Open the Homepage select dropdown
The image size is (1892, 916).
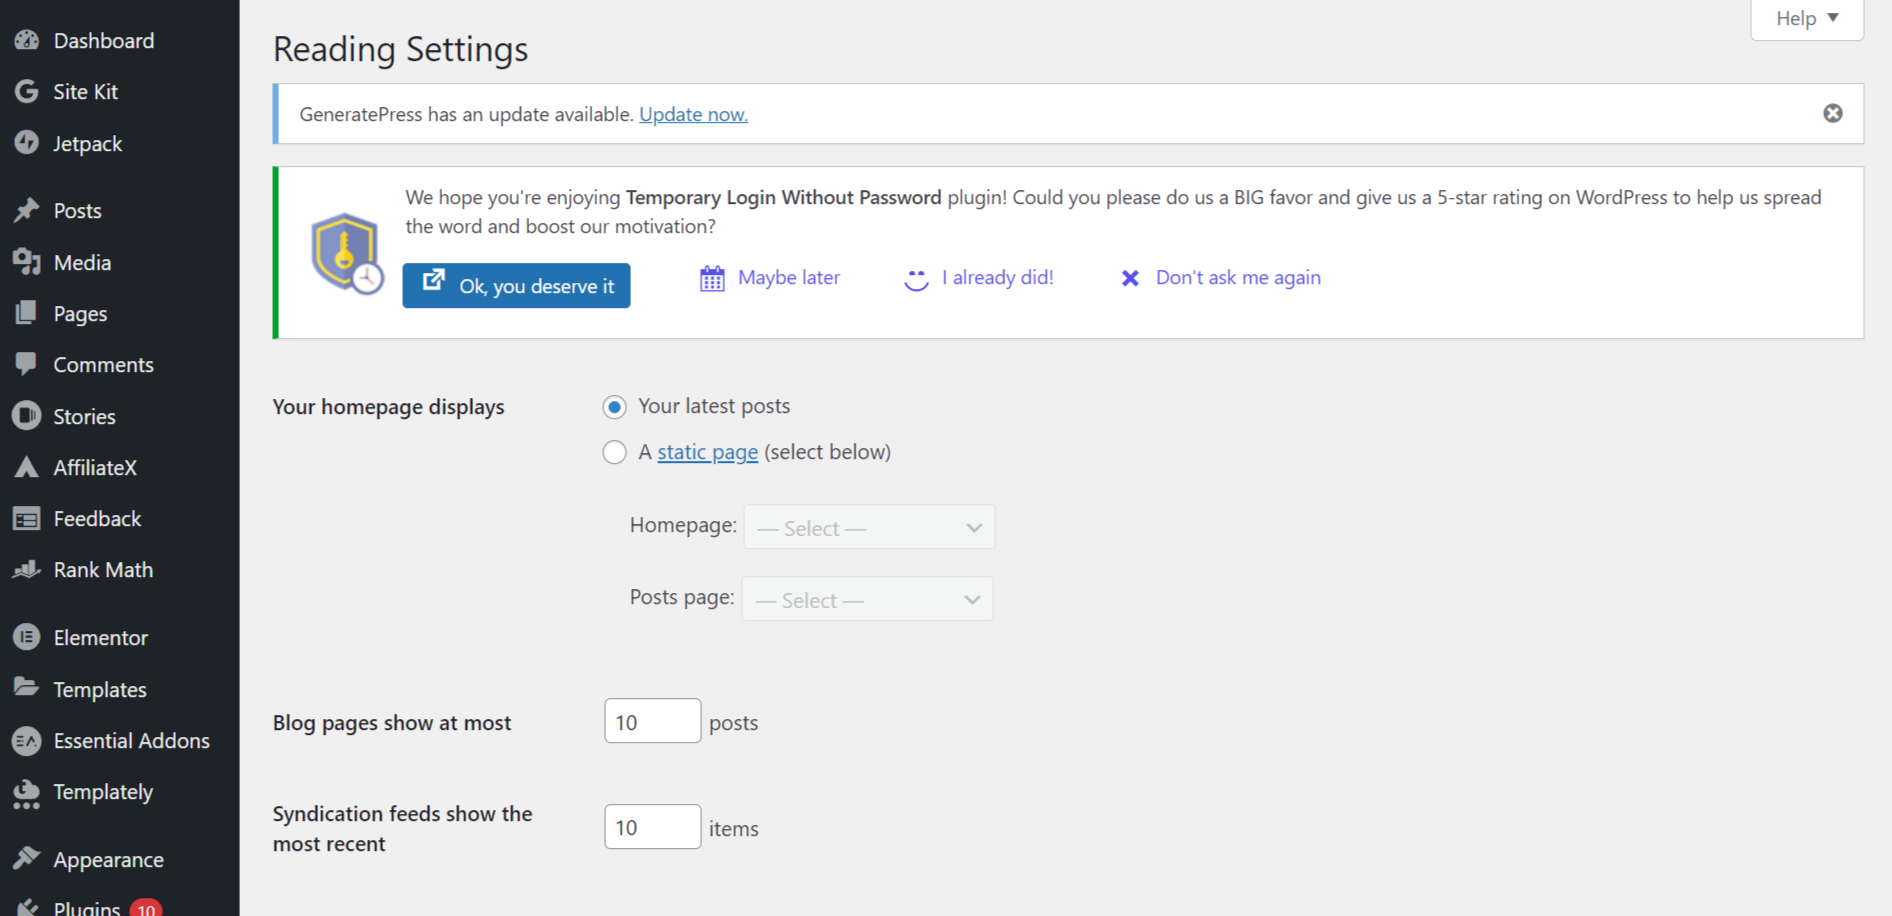[x=869, y=527]
